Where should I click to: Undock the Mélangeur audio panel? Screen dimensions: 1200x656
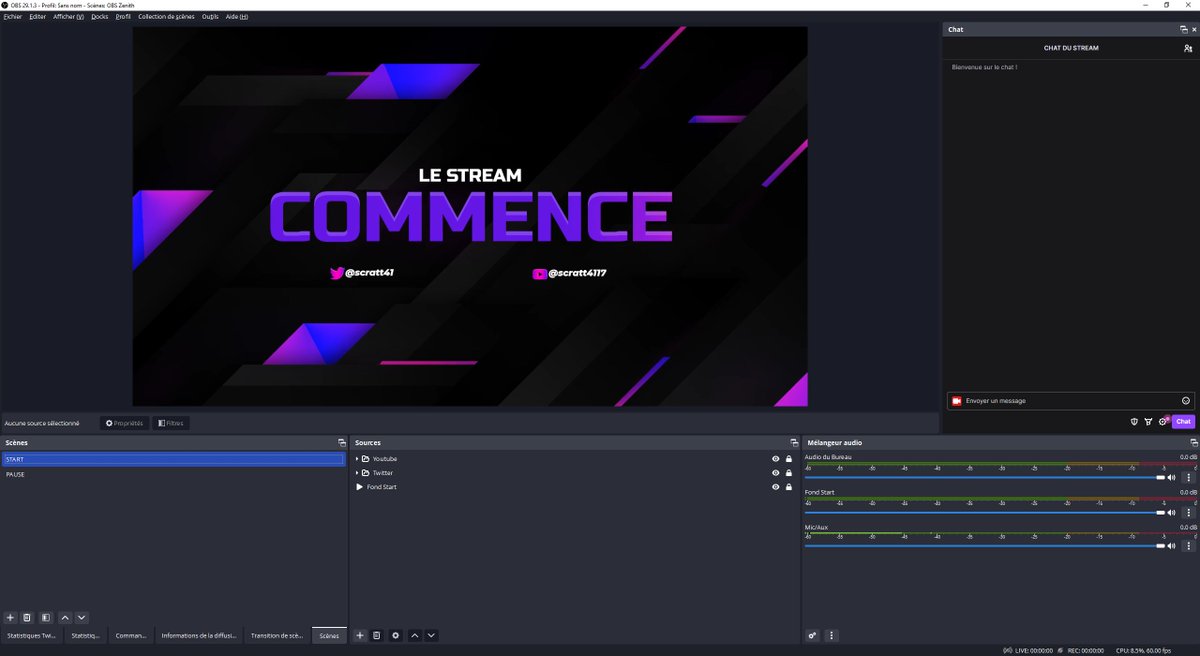click(1193, 442)
